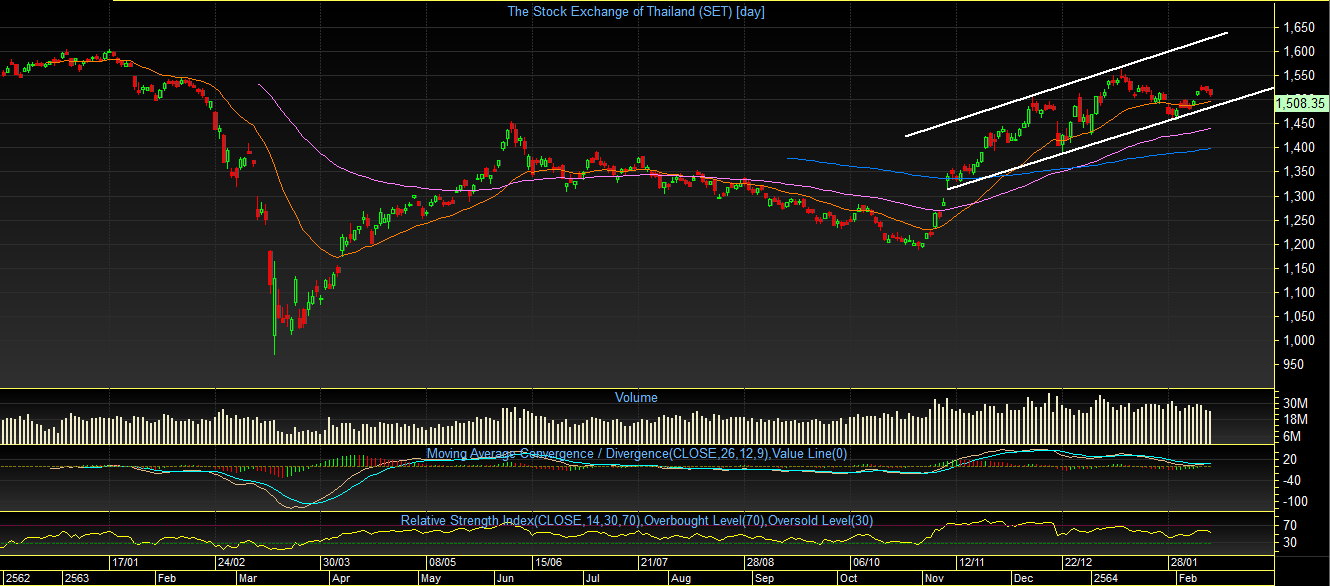Click the 1,200 price axis label
The height and width of the screenshot is (586, 1330).
pyautogui.click(x=1300, y=244)
